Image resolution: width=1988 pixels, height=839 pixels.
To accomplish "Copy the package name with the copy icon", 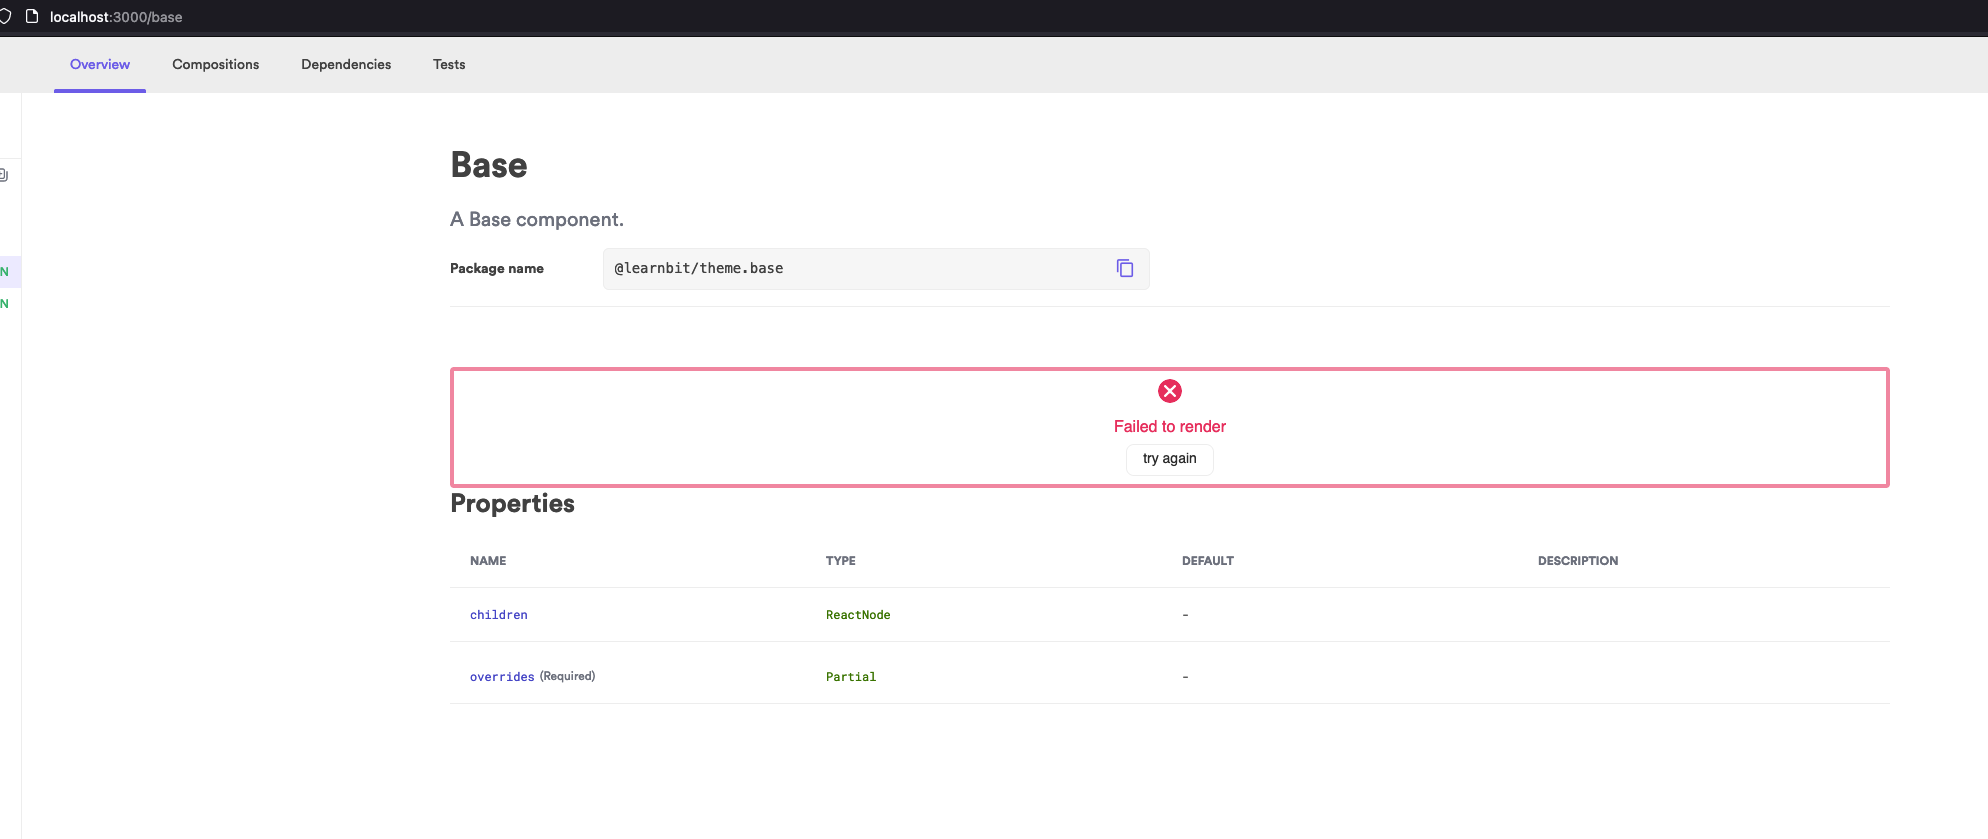I will [x=1125, y=268].
